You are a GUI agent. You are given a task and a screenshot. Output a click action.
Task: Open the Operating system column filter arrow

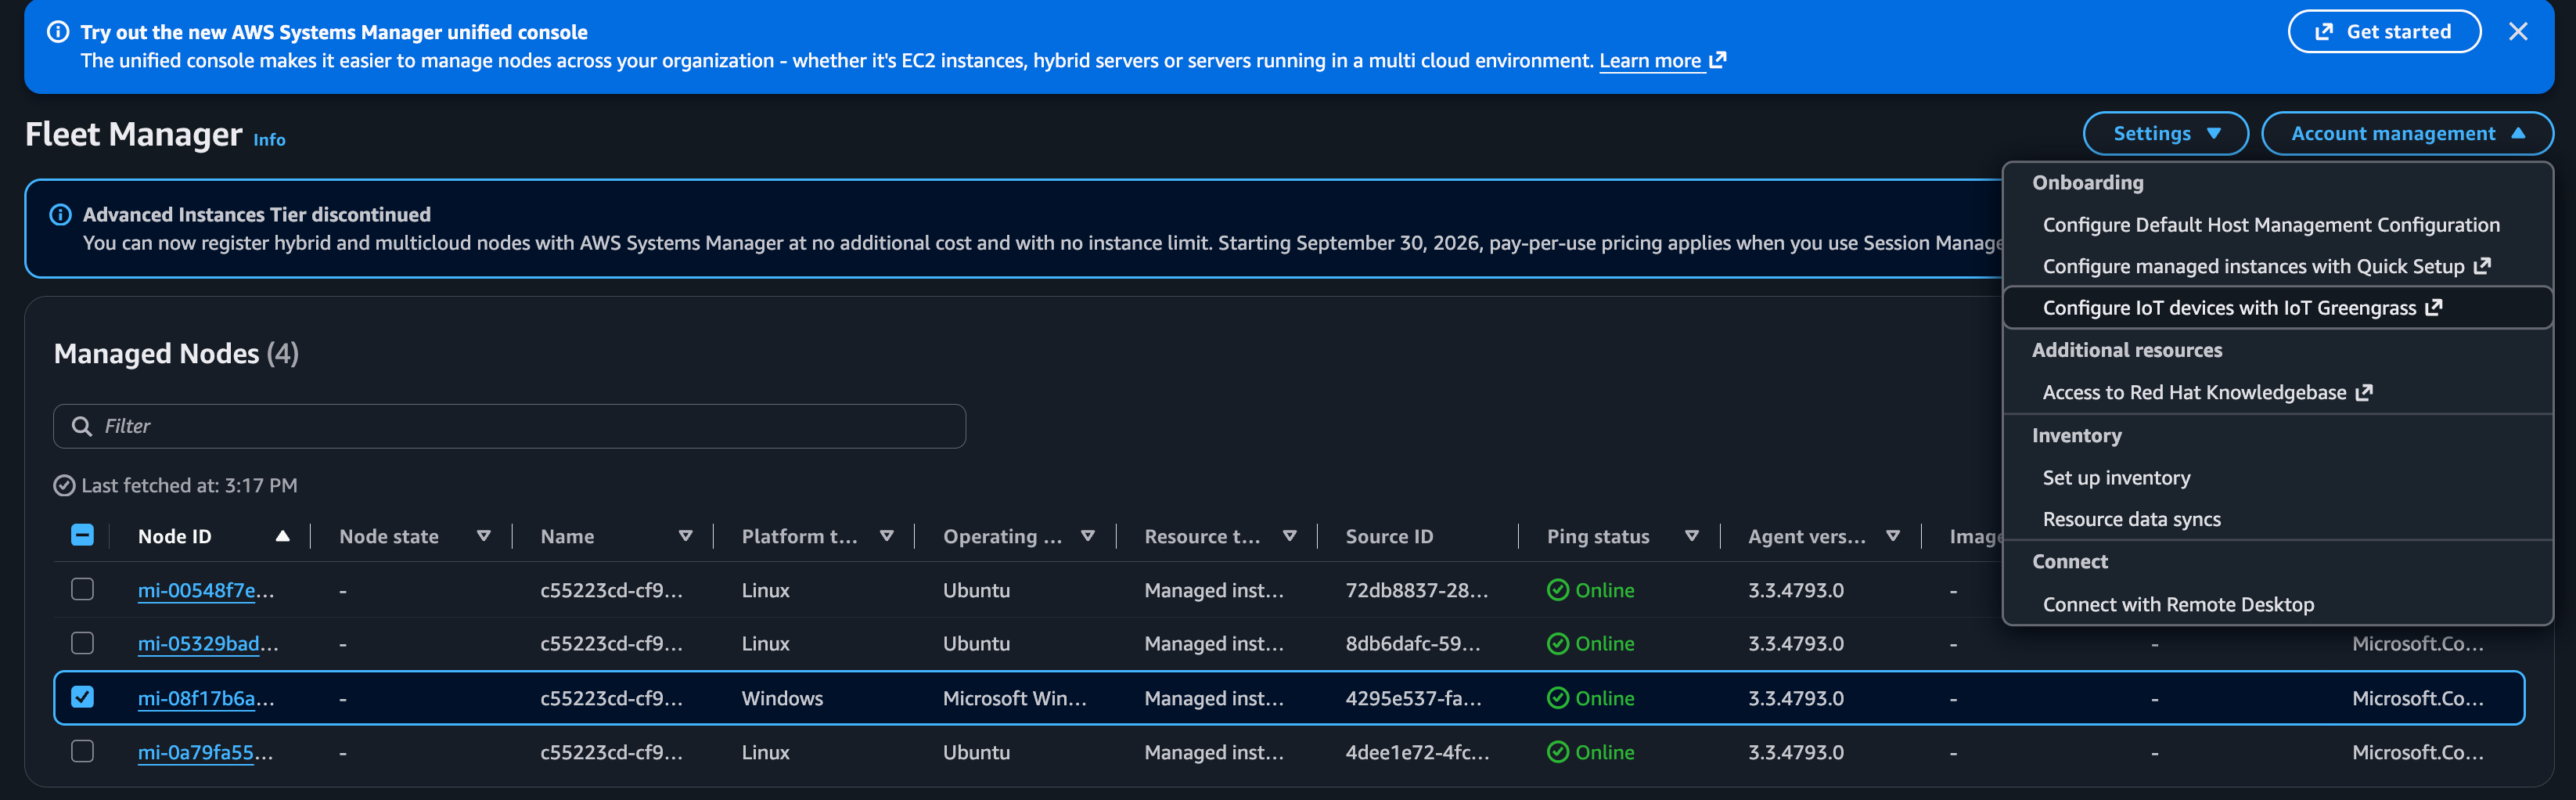click(1088, 537)
